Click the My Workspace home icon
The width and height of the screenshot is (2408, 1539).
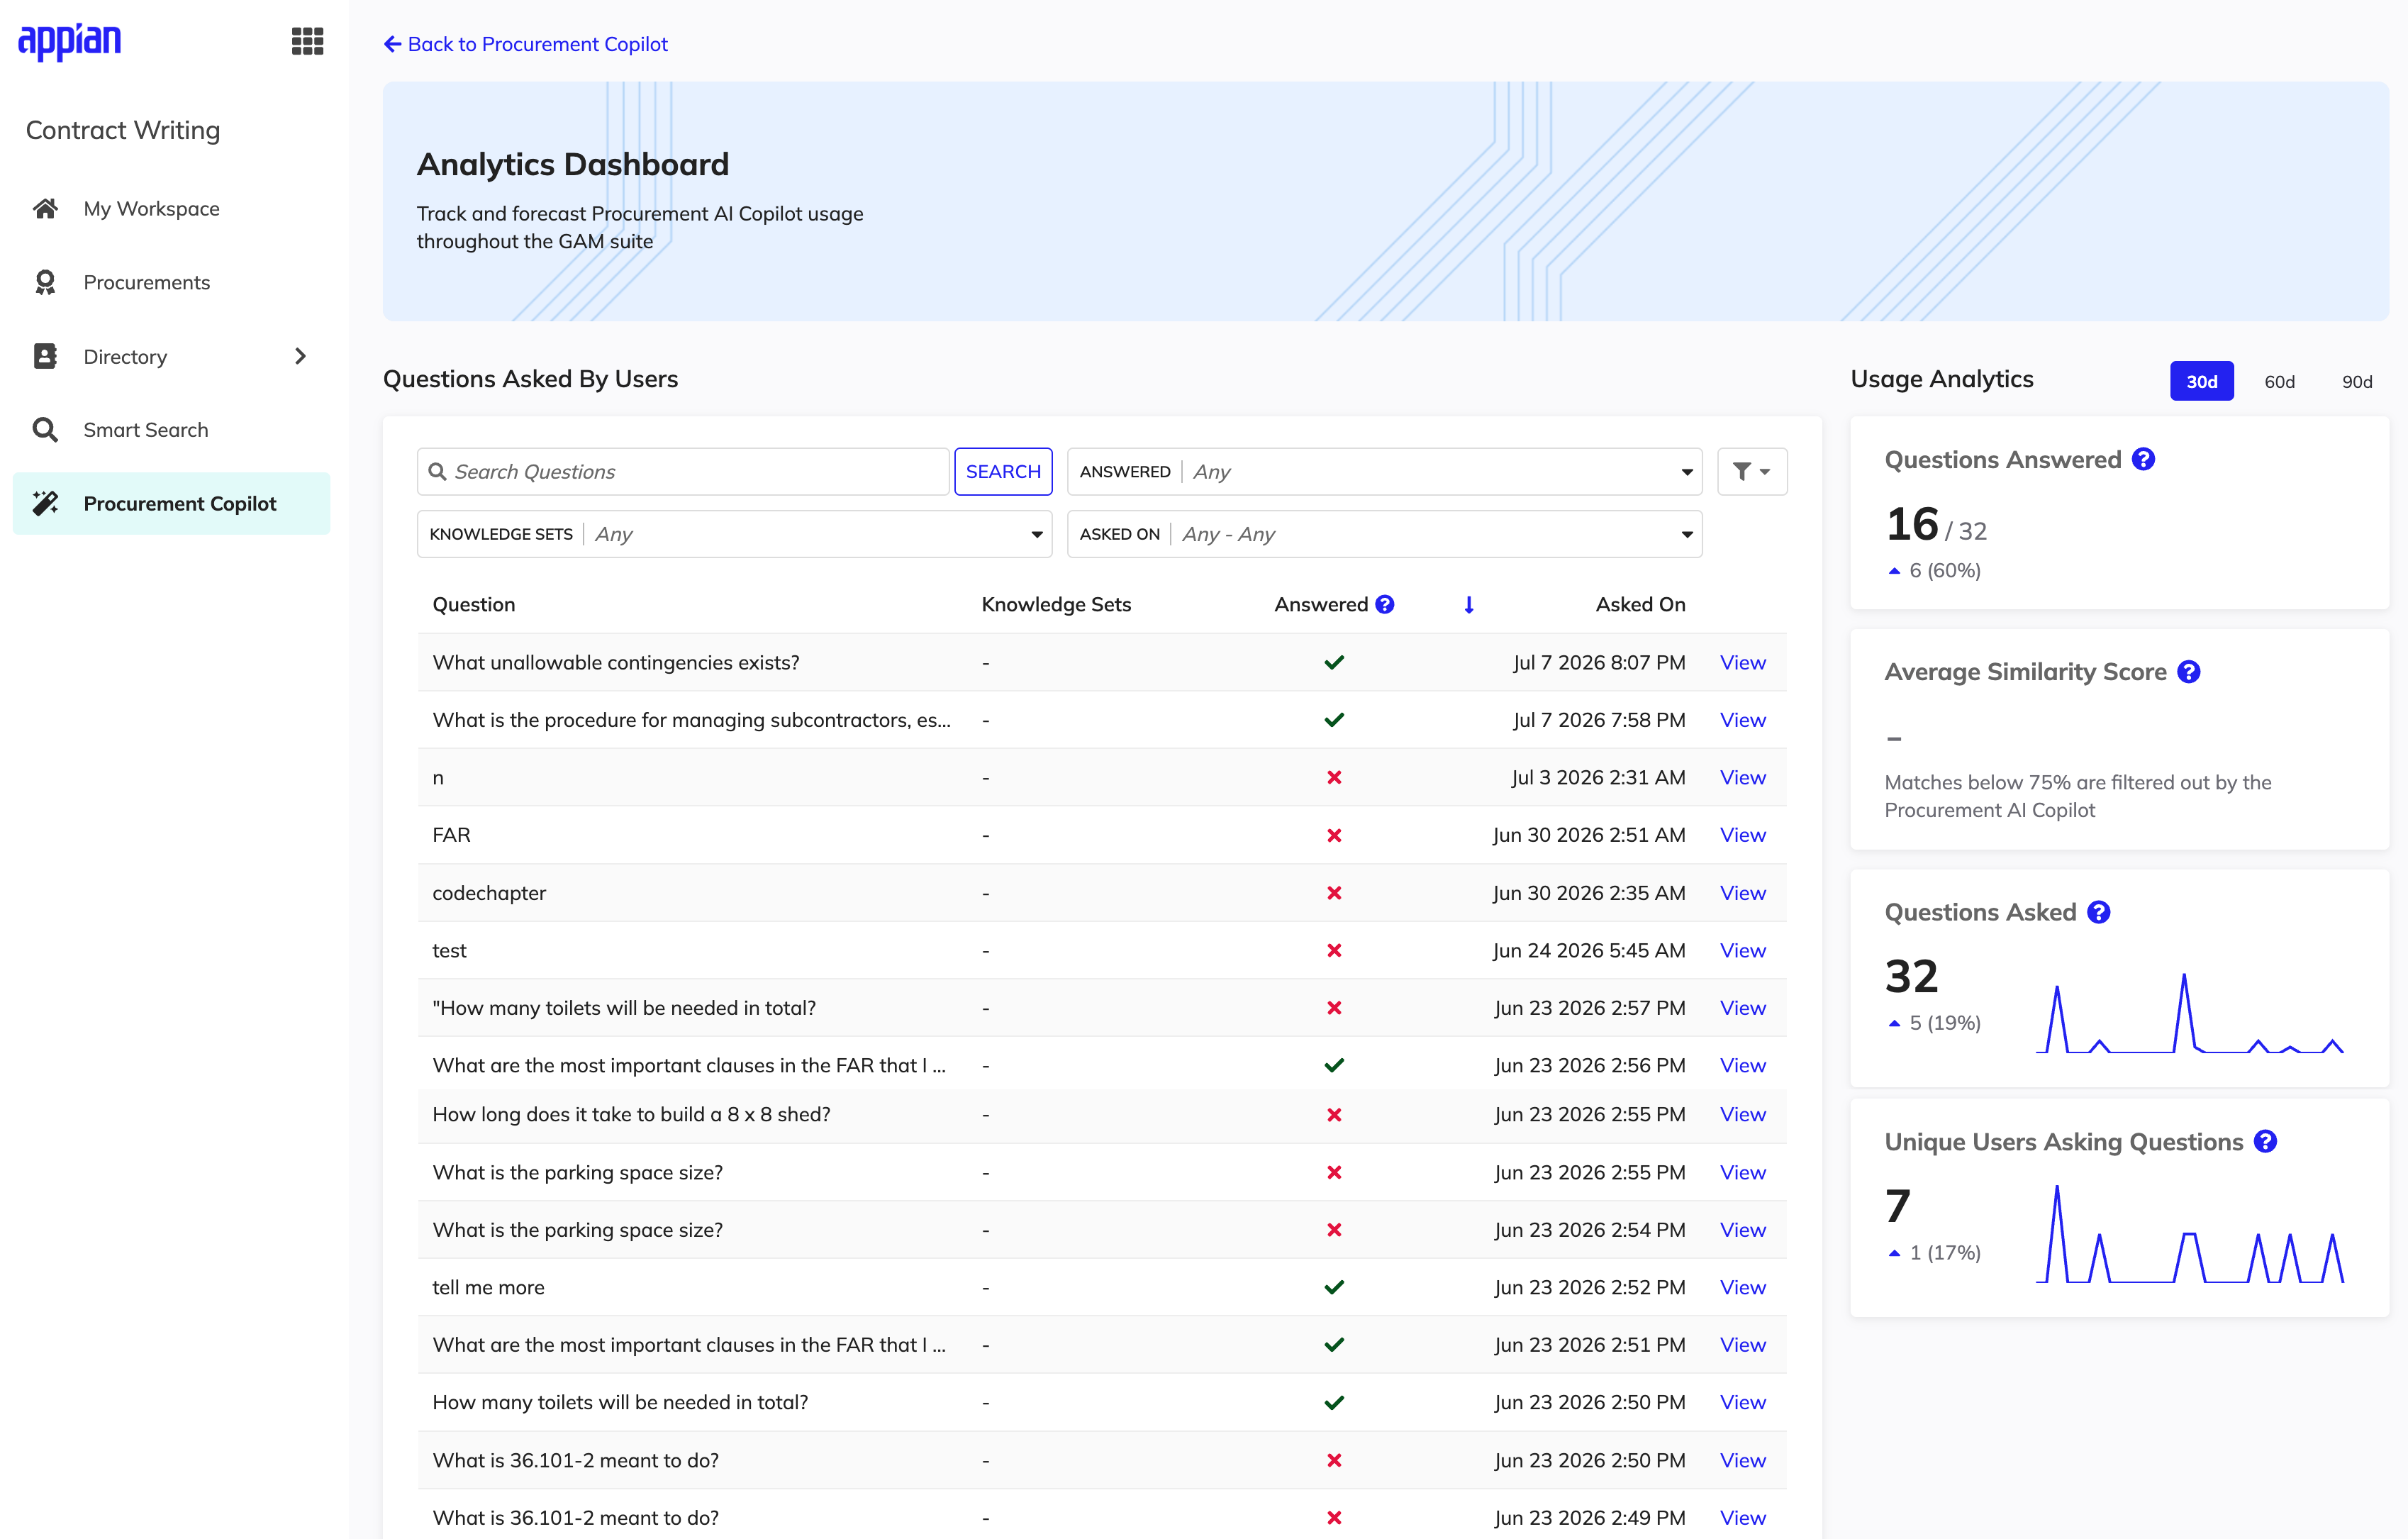(45, 208)
